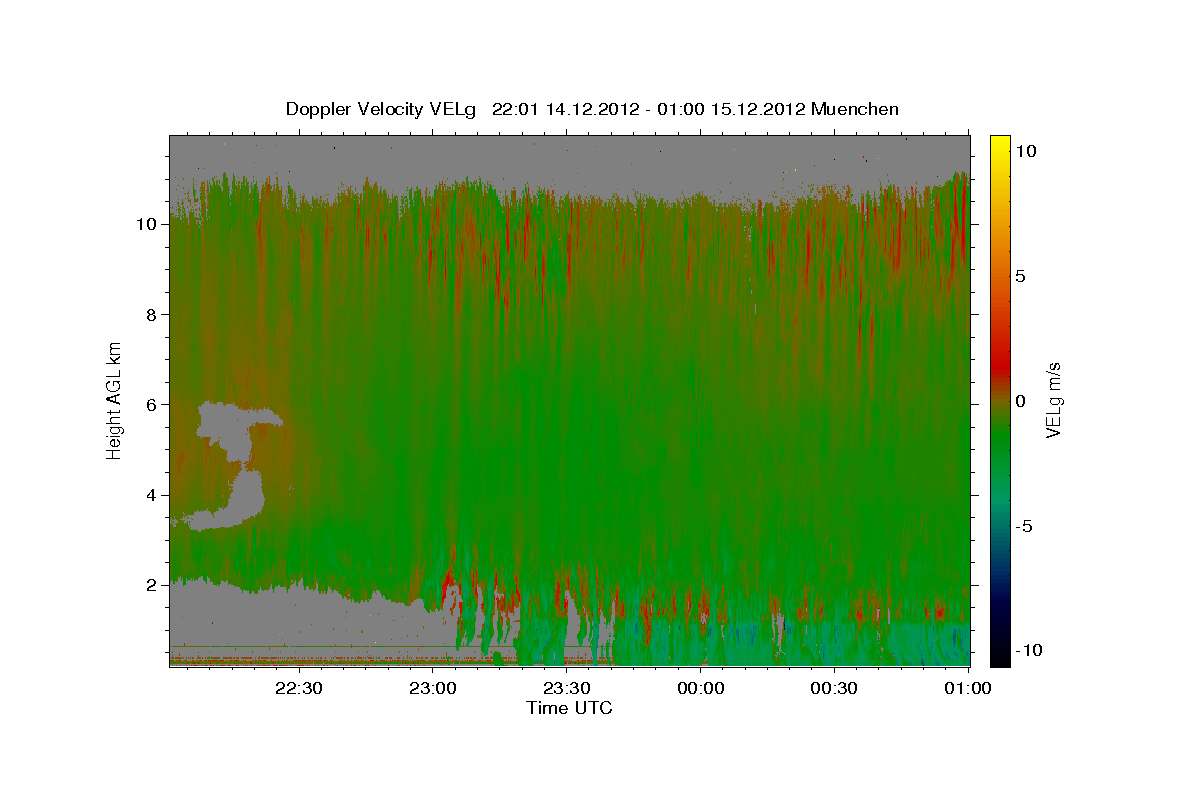Screen dimensions: 1200x800
Task: Click the height axis tick label 4
Action: click(x=154, y=495)
